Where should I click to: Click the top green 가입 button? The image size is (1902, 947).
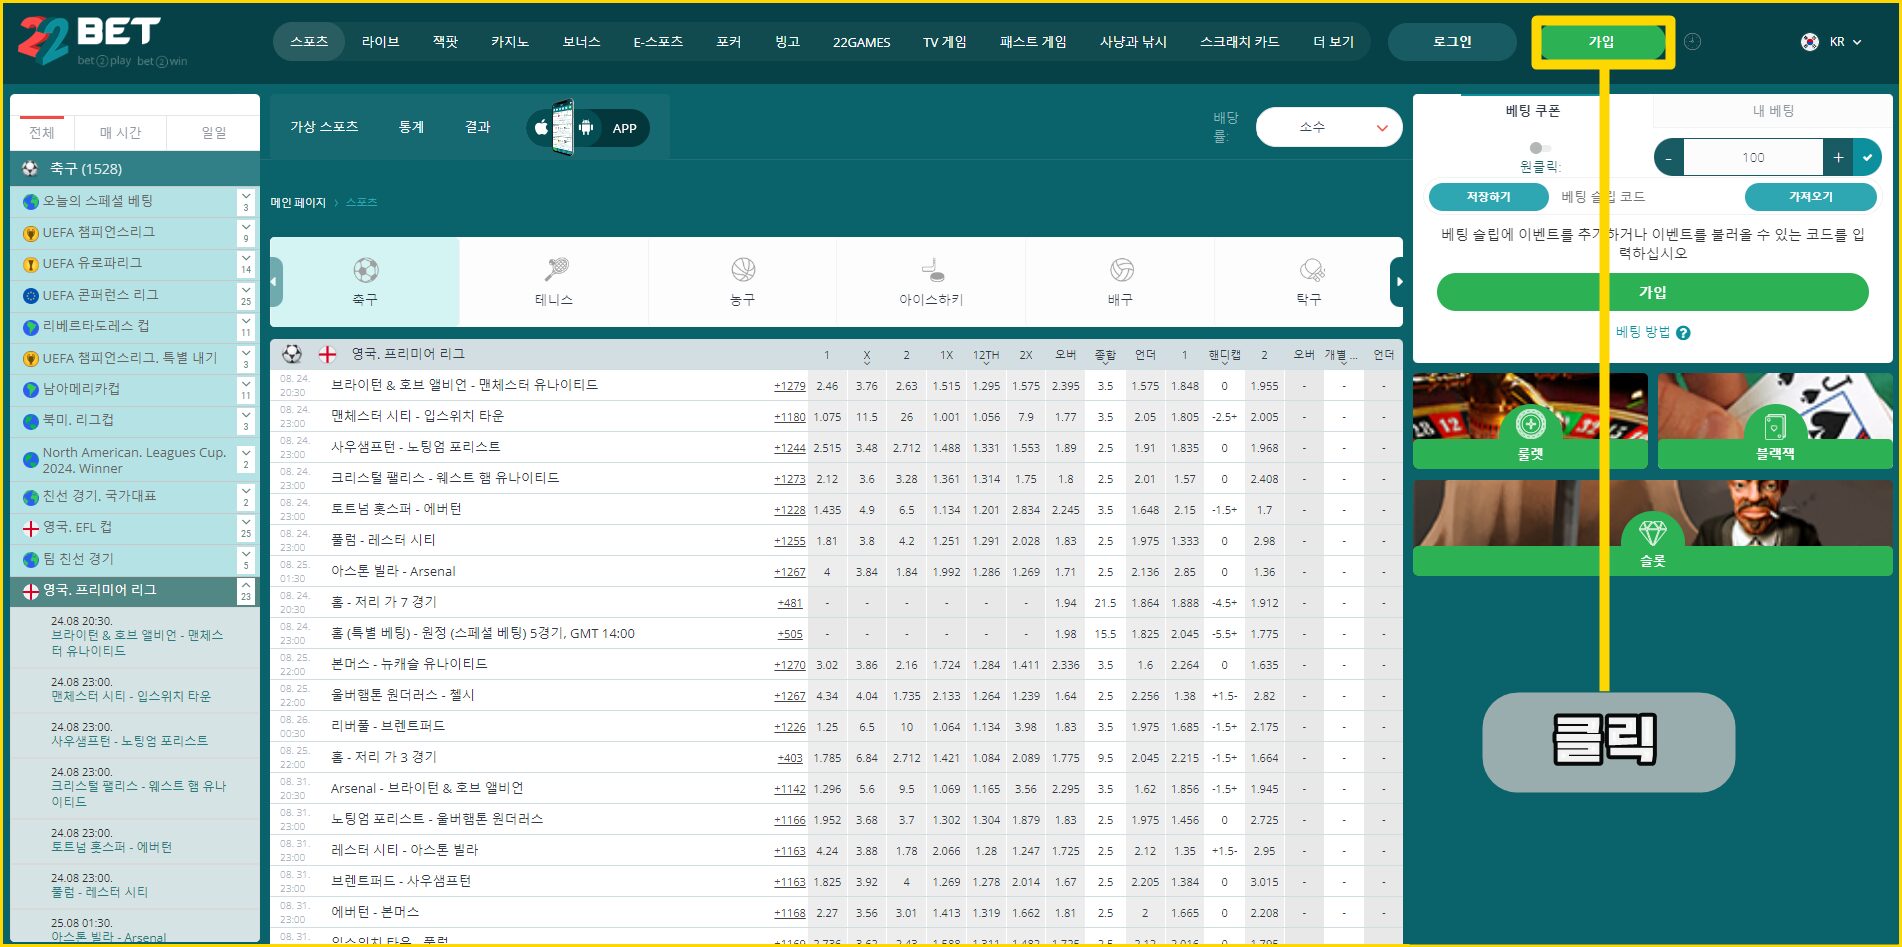(1602, 42)
